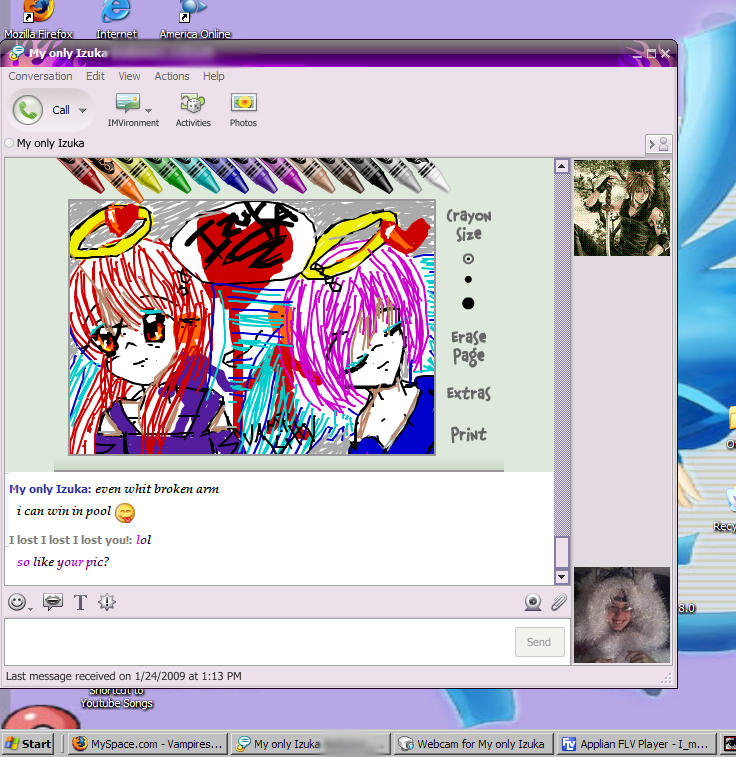Open the Activities dice icon
Screen dimensions: 736x757
(x=193, y=103)
